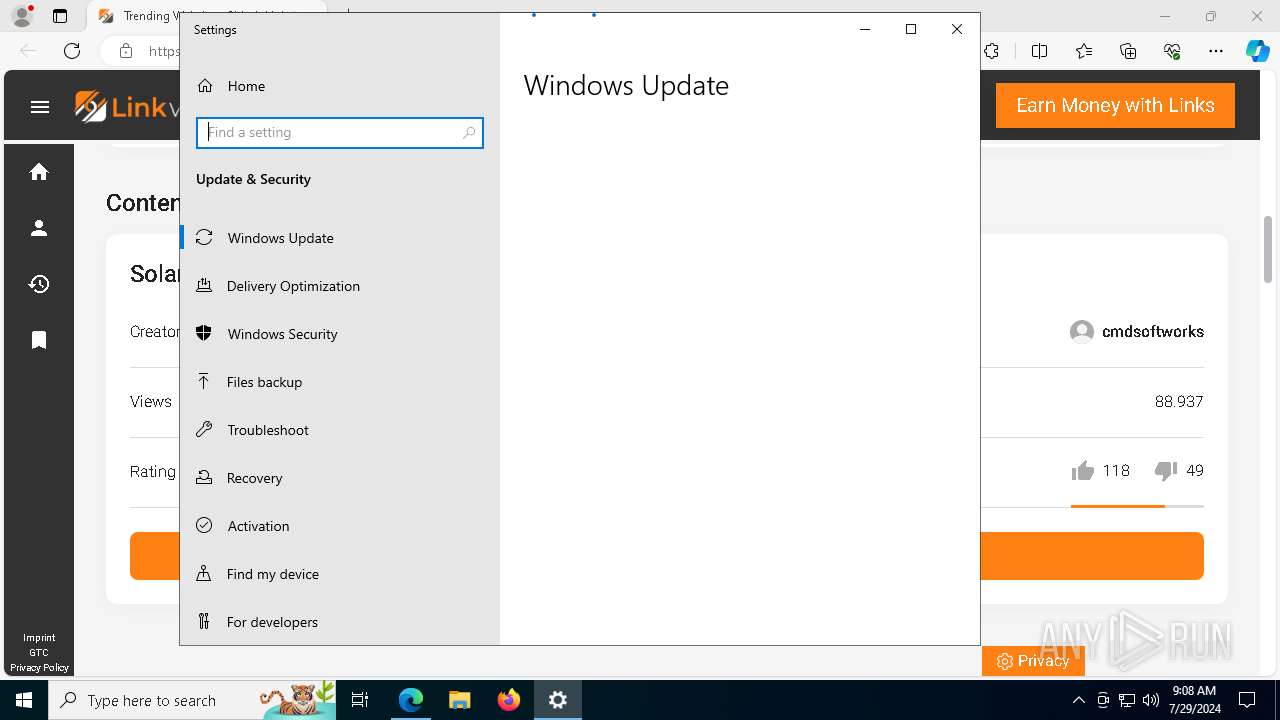Click Settings gear on taskbar
Image resolution: width=1280 pixels, height=720 pixels.
557,700
